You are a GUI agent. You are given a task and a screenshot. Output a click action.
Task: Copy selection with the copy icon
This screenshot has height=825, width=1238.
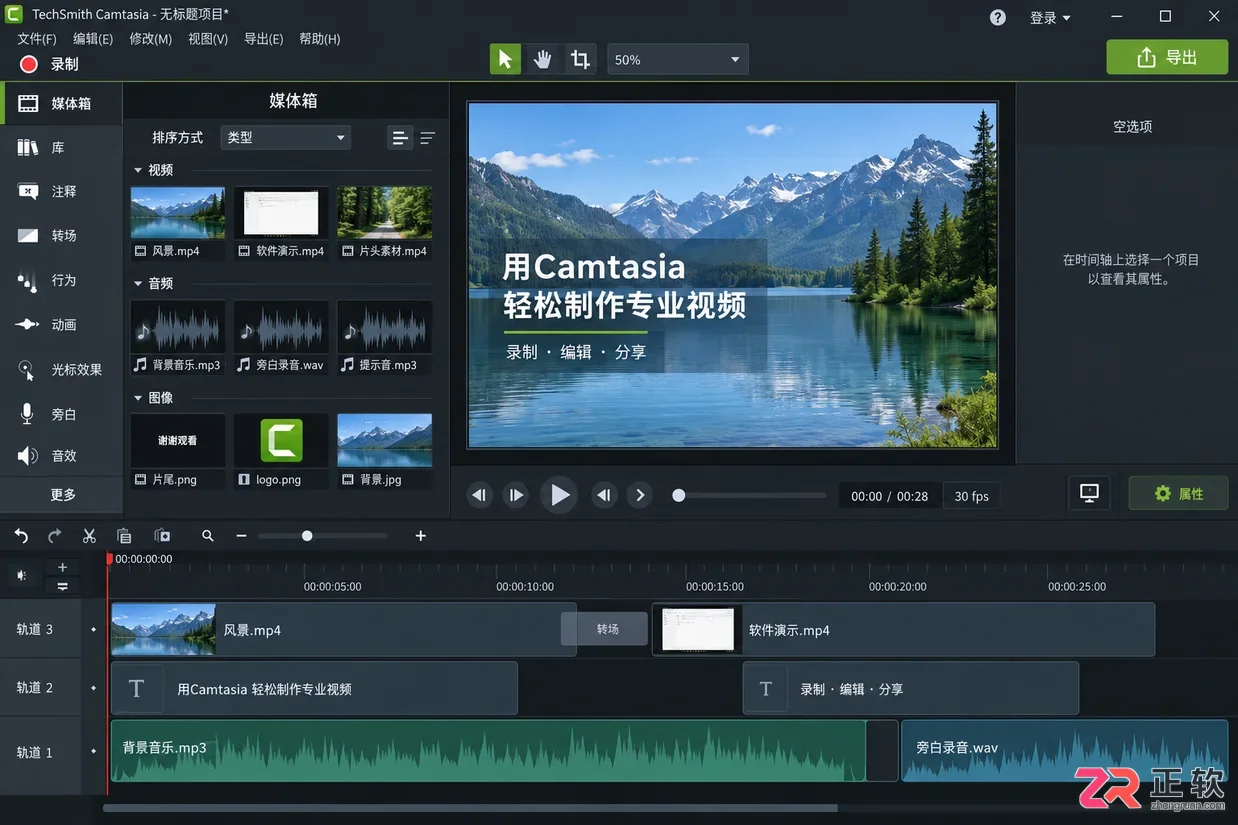124,536
